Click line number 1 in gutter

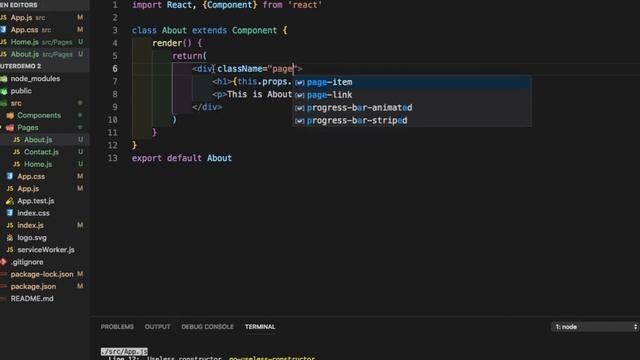tap(115, 5)
